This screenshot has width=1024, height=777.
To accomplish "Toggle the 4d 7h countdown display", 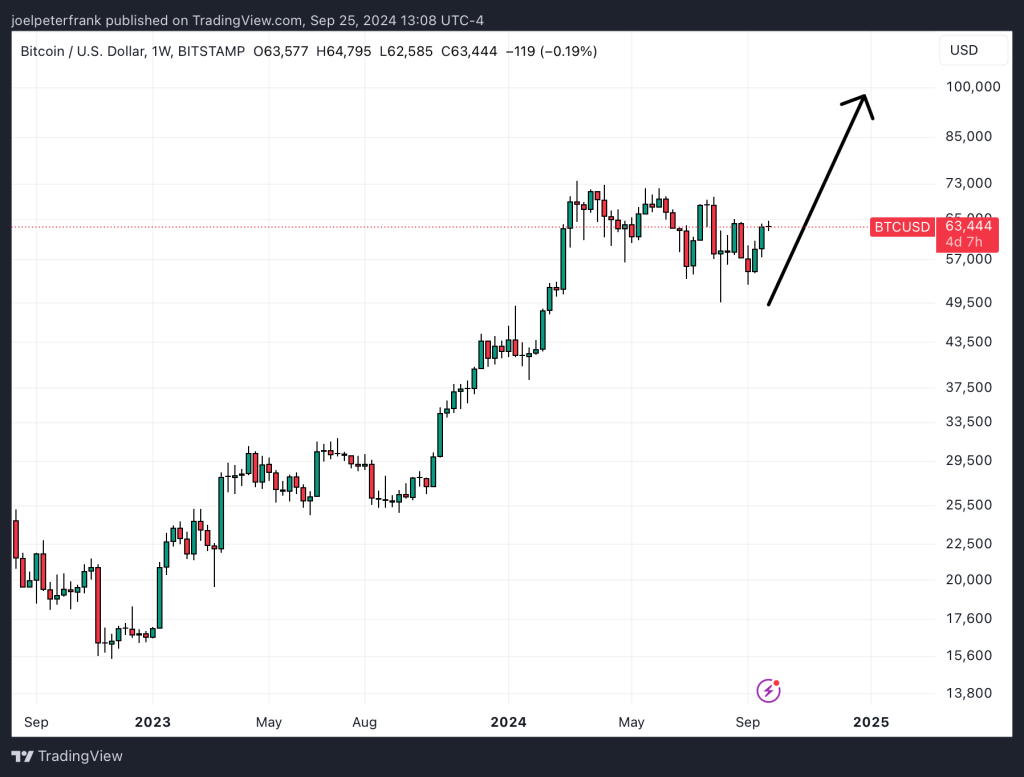I will (966, 242).
